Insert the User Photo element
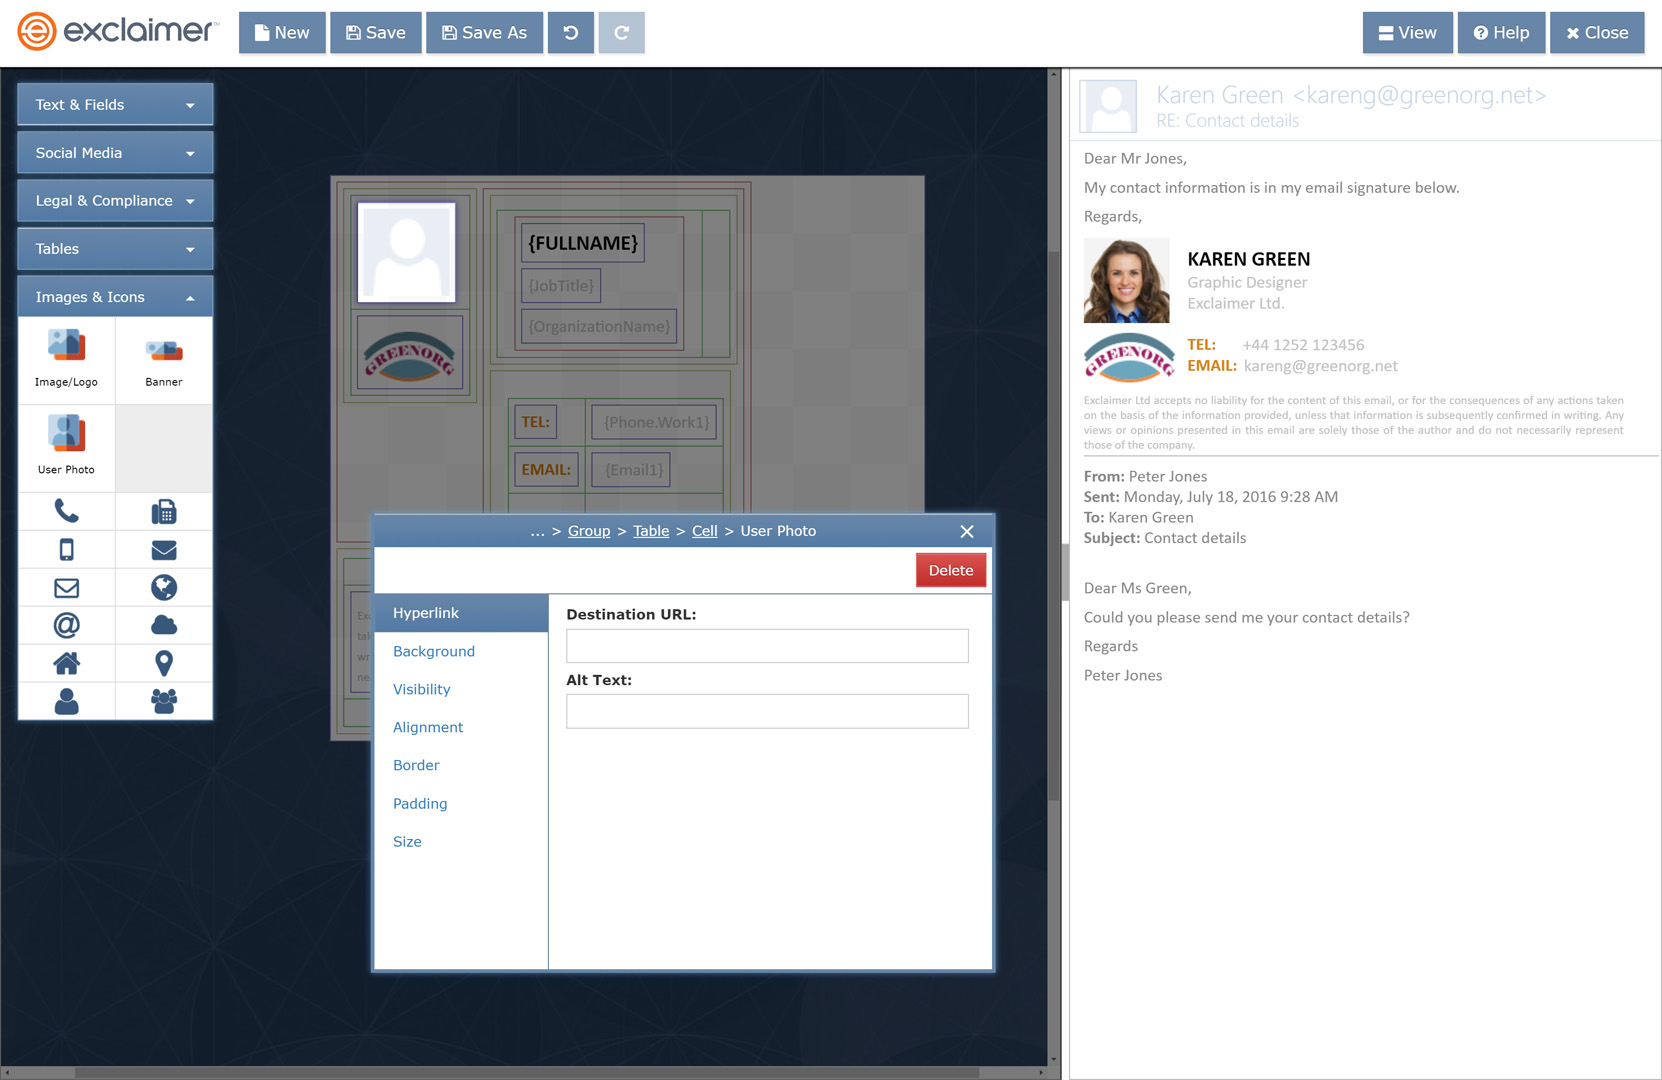This screenshot has height=1080, width=1662. point(66,447)
